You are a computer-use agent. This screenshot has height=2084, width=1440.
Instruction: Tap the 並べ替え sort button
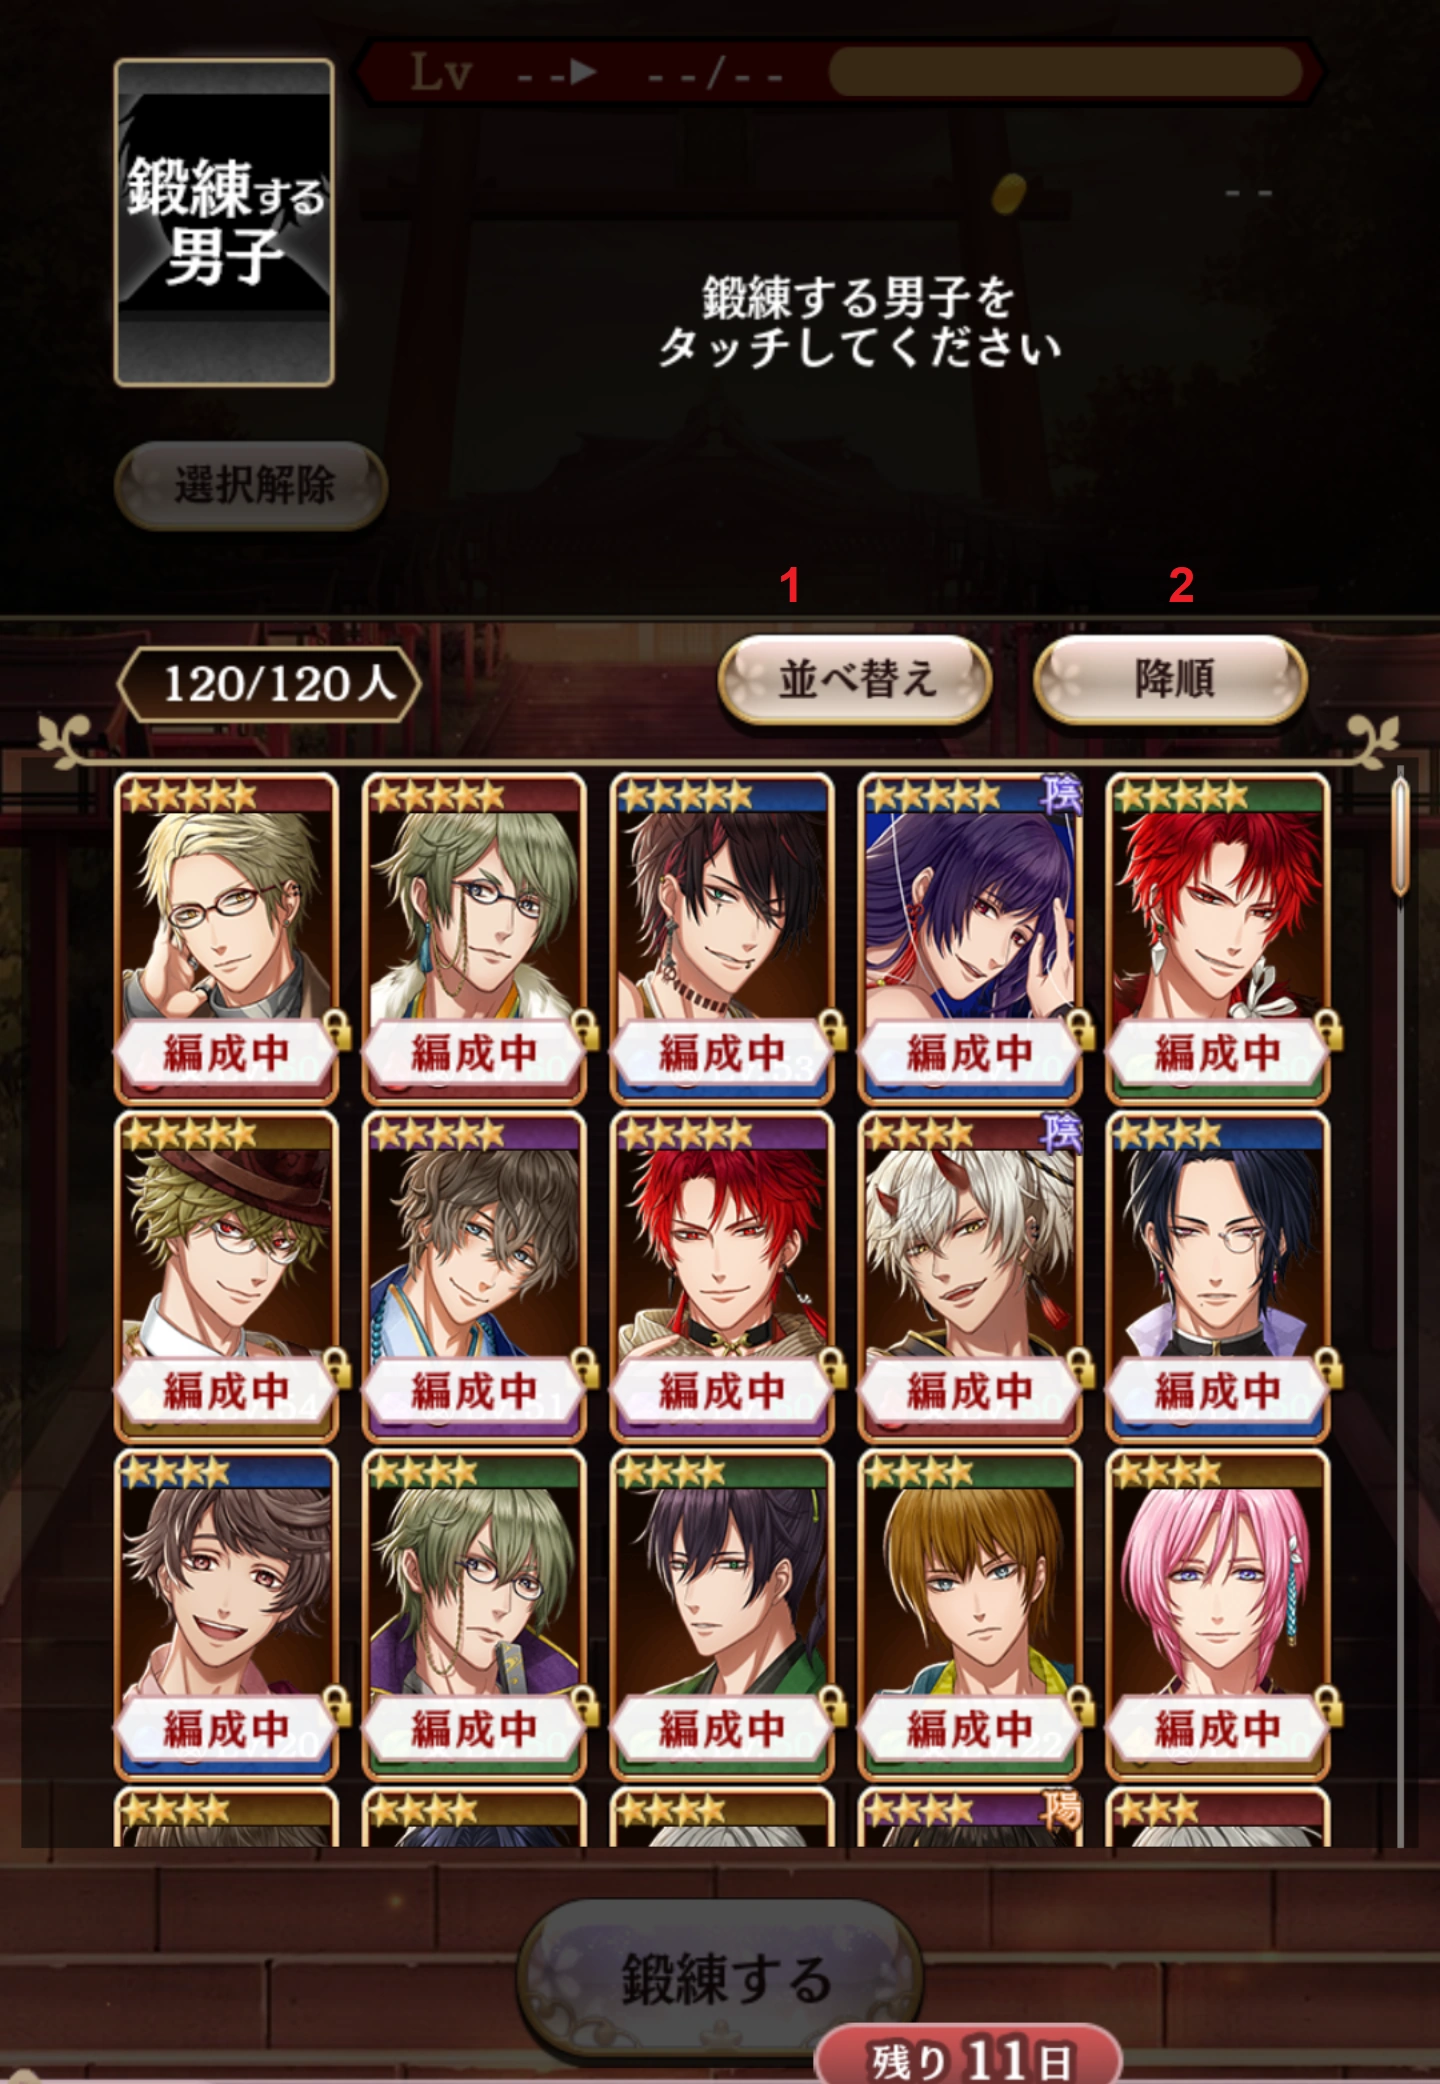click(855, 680)
